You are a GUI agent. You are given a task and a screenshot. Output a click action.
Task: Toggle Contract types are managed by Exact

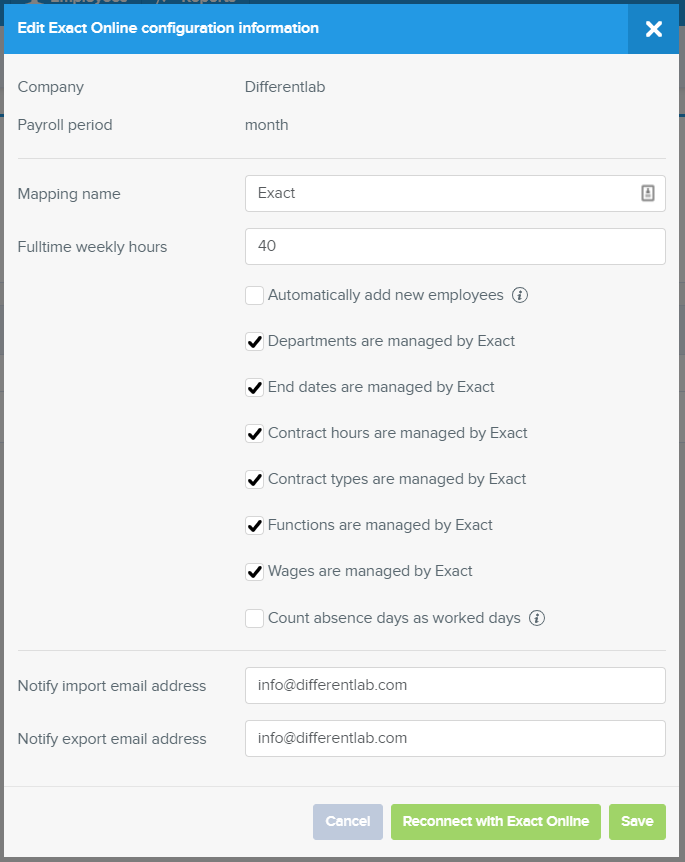pos(254,480)
